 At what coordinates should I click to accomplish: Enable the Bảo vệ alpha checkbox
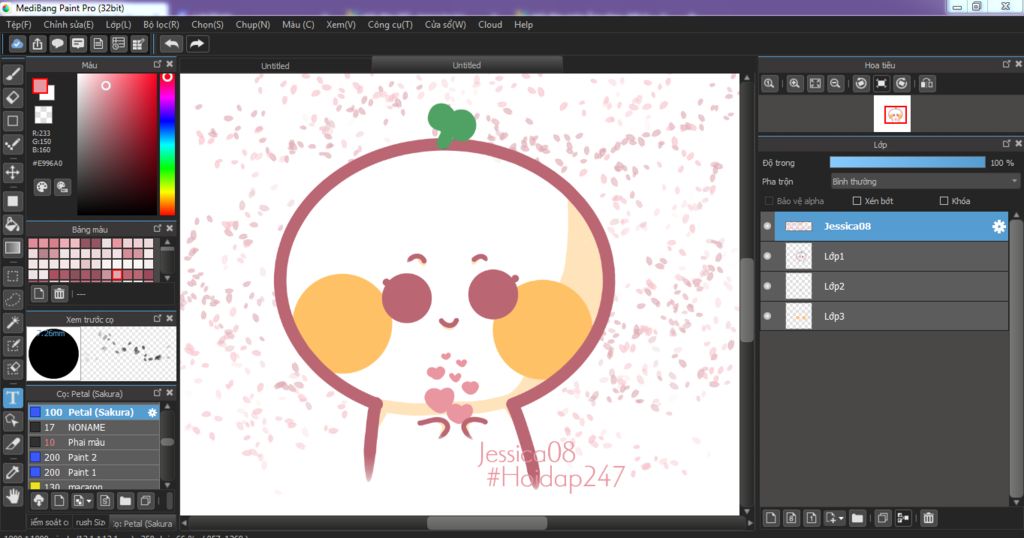(769, 201)
